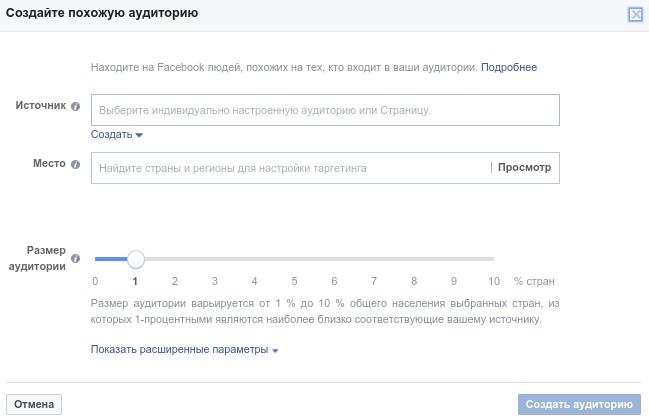The width and height of the screenshot is (649, 419).
Task: Click the info icon next to Место
Action: (x=75, y=164)
